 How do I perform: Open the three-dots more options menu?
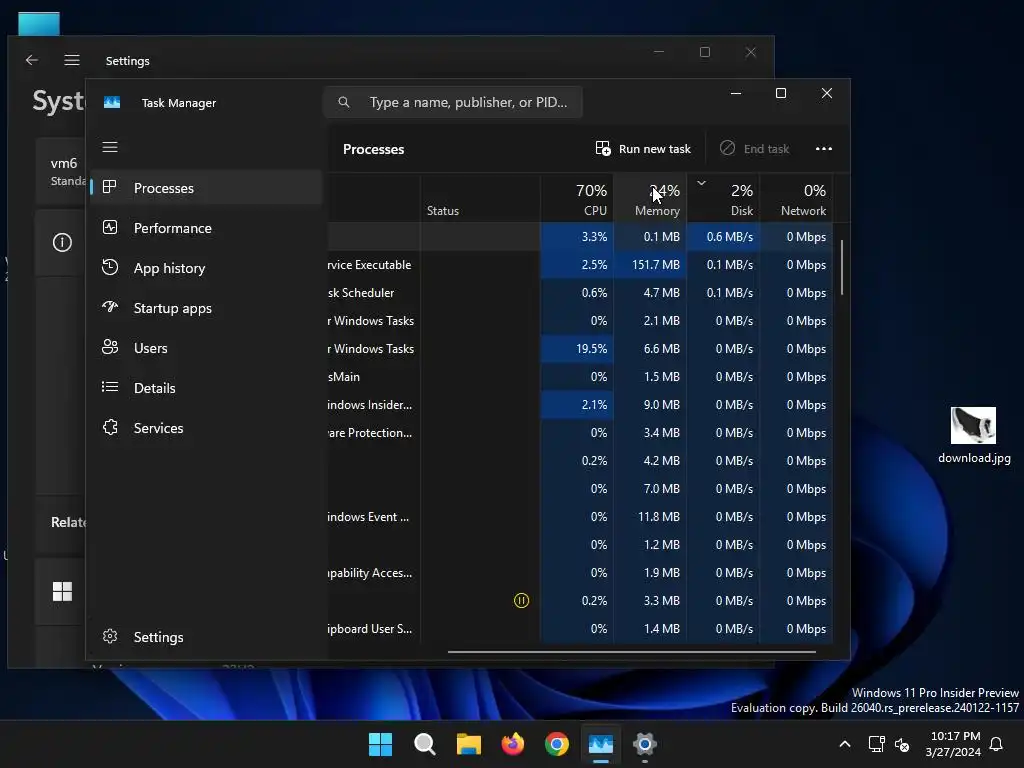(x=824, y=149)
